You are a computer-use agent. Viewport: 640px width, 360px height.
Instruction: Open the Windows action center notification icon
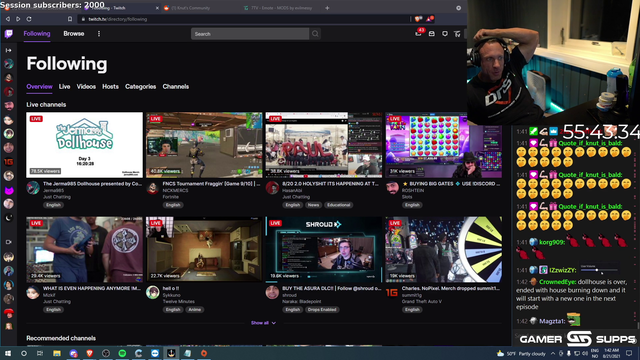click(629, 353)
